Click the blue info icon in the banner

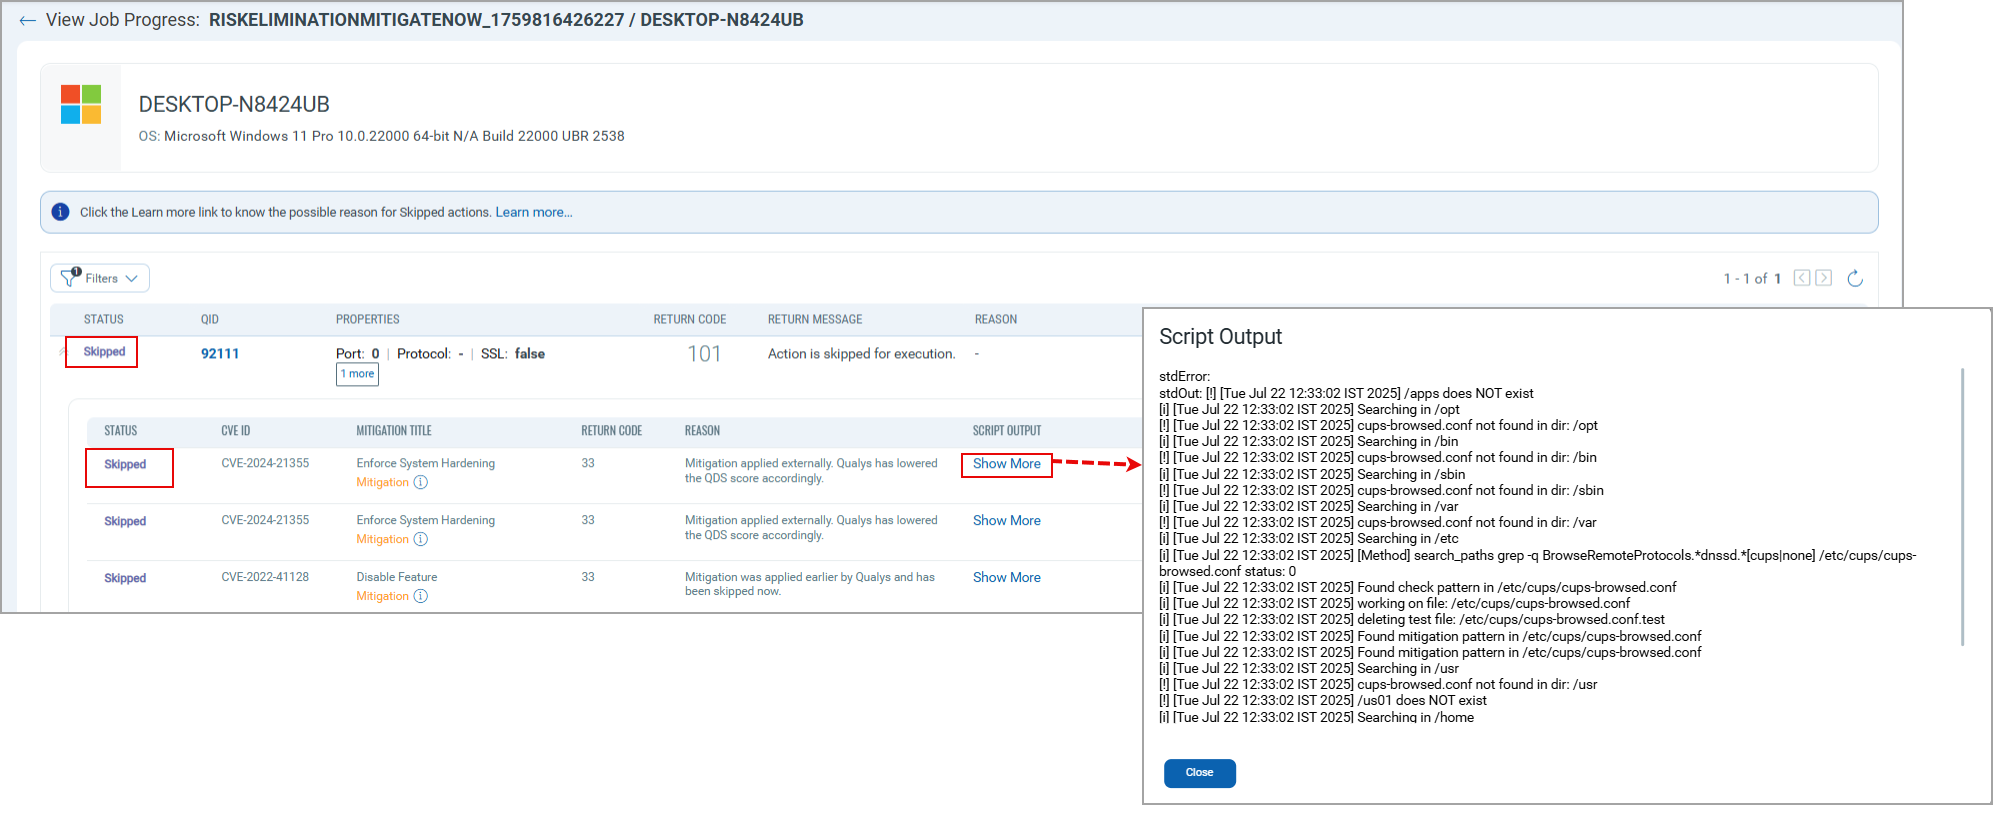(x=60, y=212)
